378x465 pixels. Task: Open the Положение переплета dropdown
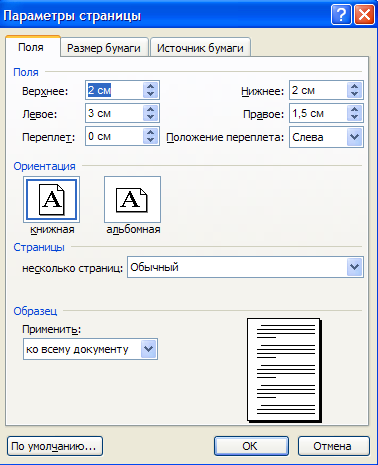click(x=354, y=137)
